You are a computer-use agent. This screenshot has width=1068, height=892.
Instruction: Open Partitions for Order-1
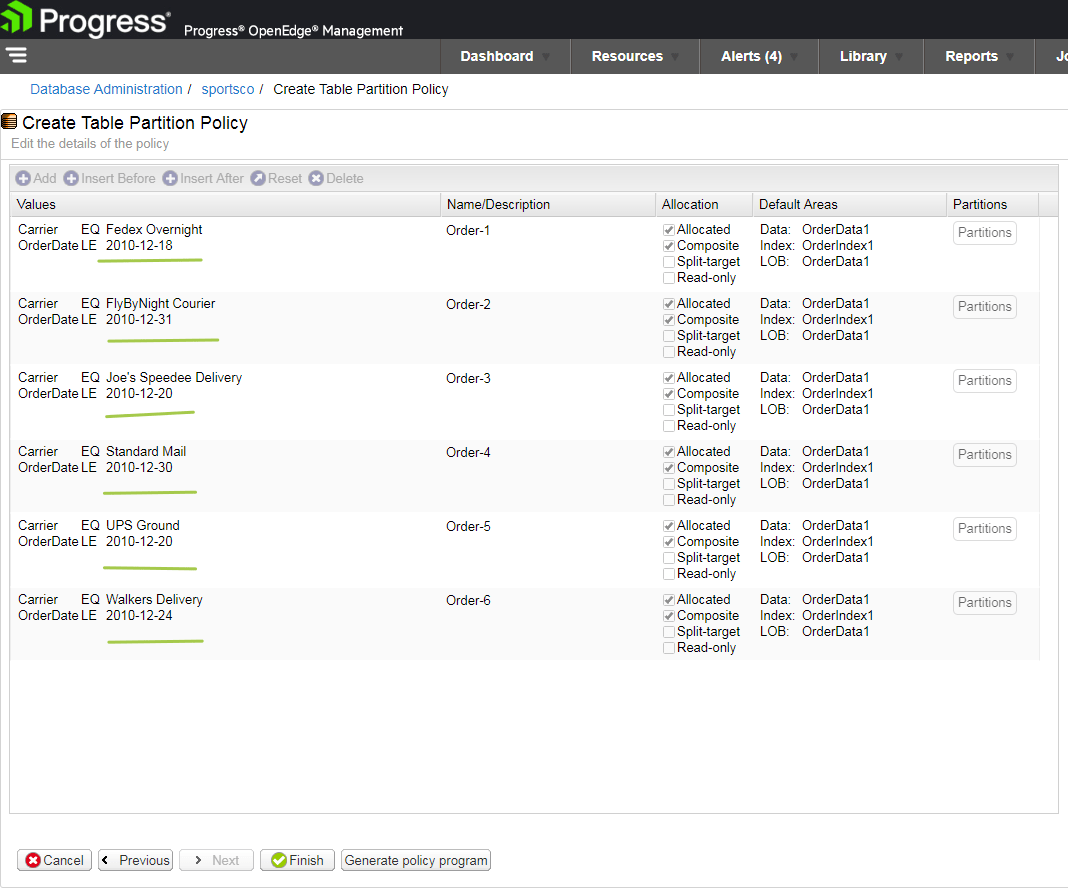(x=984, y=233)
